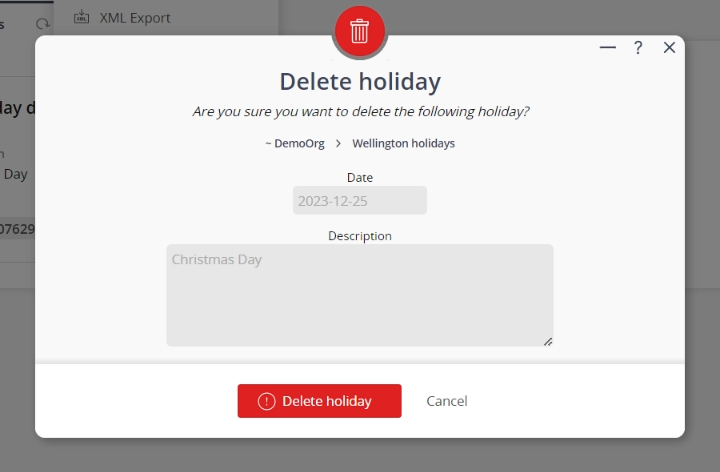The height and width of the screenshot is (472, 720).
Task: Cancel the holiday deletion
Action: click(447, 401)
